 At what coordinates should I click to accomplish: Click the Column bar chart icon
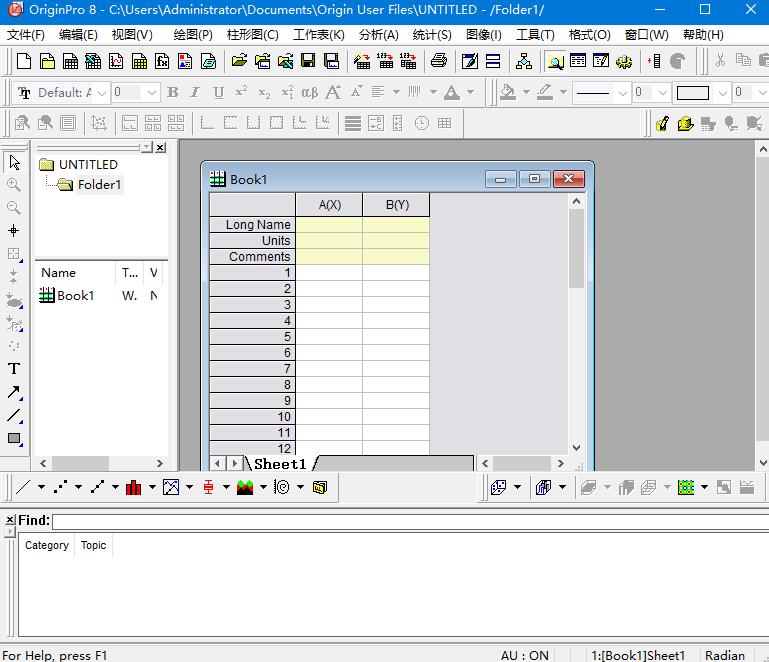pos(133,487)
